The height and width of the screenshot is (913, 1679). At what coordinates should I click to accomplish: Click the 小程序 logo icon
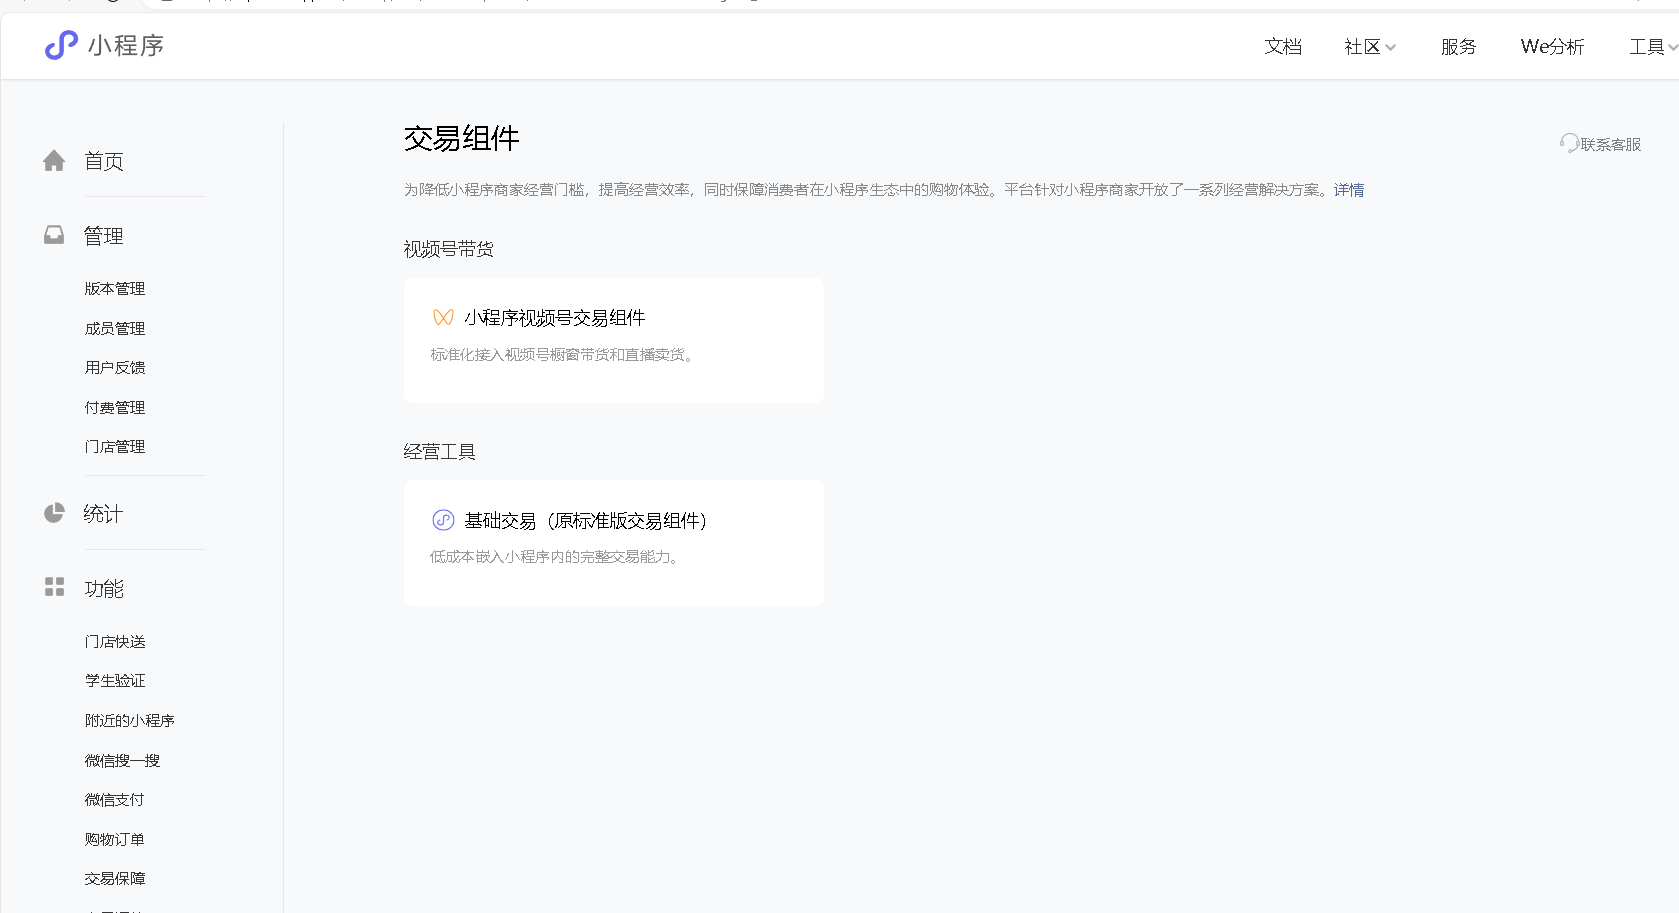pos(61,45)
